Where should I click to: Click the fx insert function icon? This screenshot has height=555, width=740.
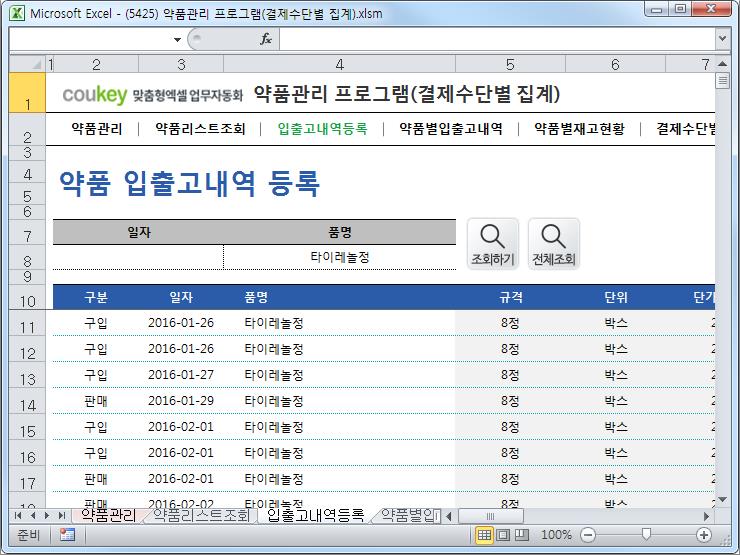(x=266, y=39)
